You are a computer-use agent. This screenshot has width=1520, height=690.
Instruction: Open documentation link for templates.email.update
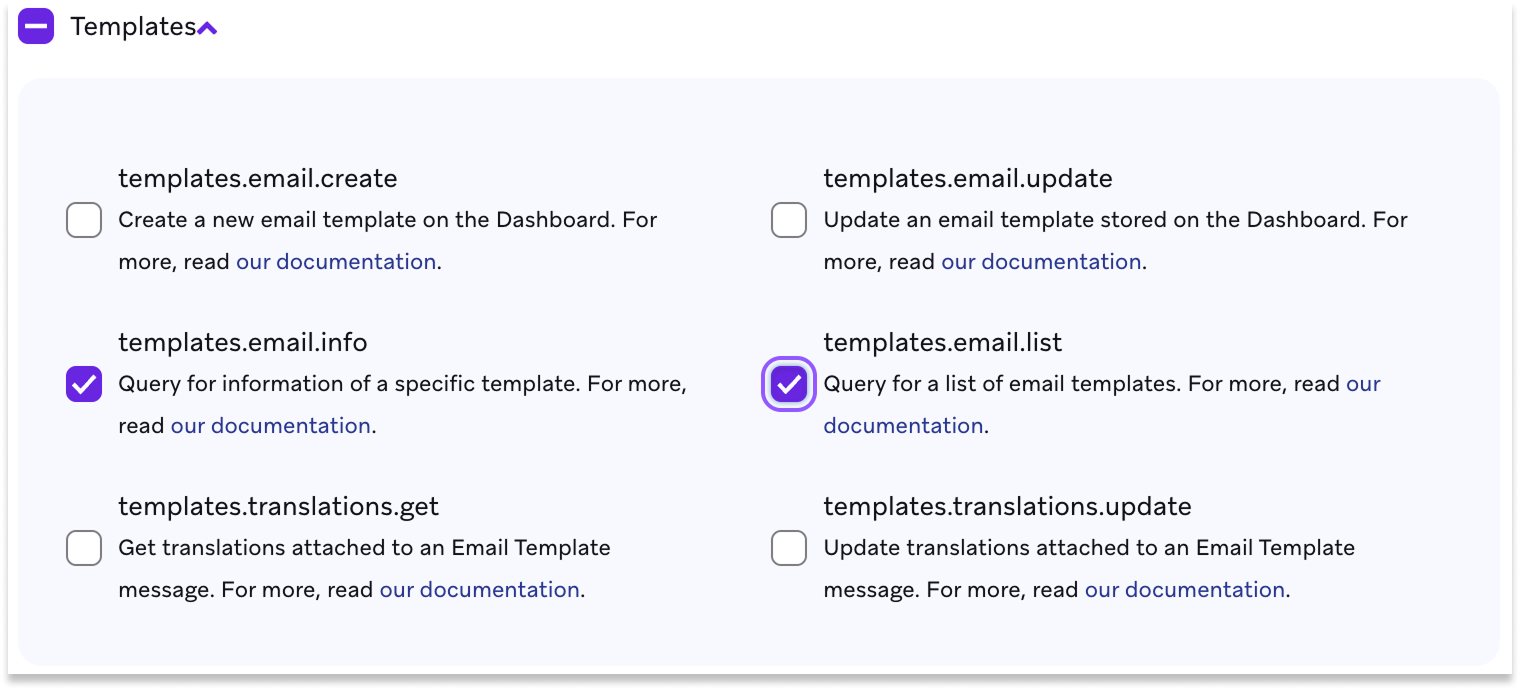click(1041, 262)
